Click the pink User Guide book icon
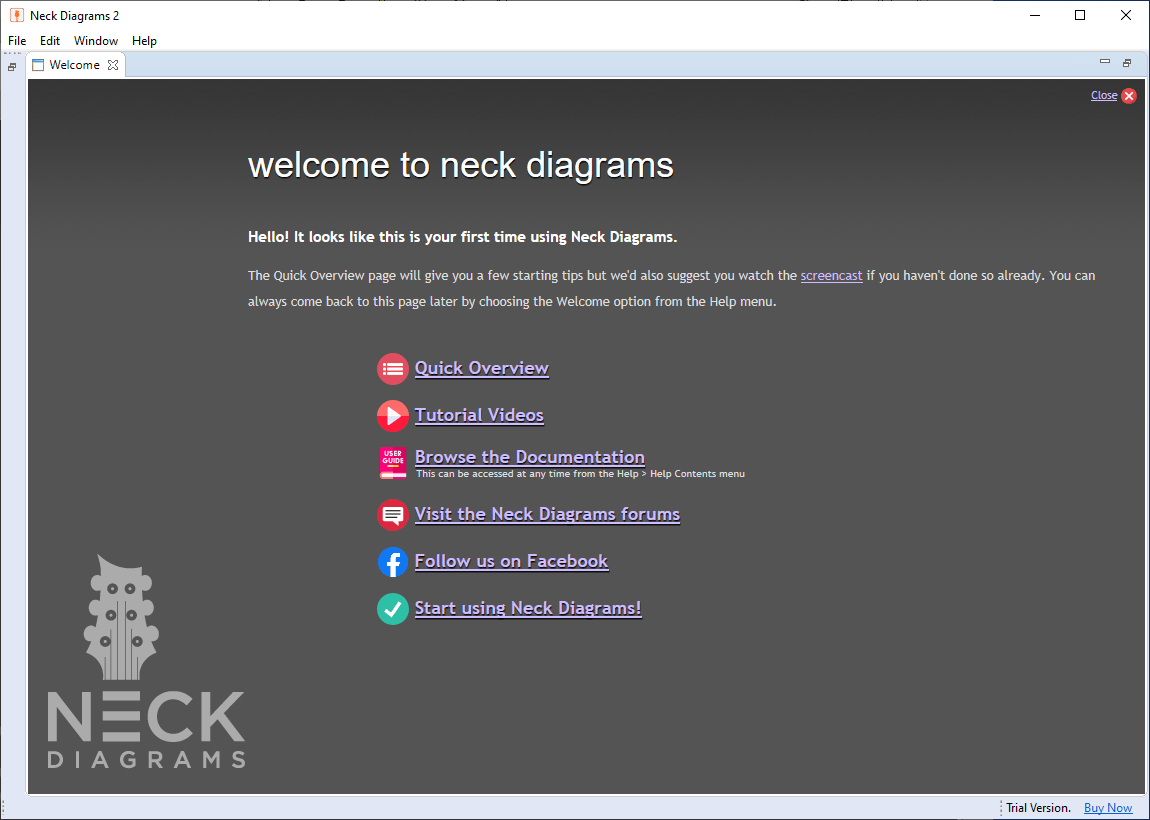This screenshot has height=820, width=1150. (393, 463)
